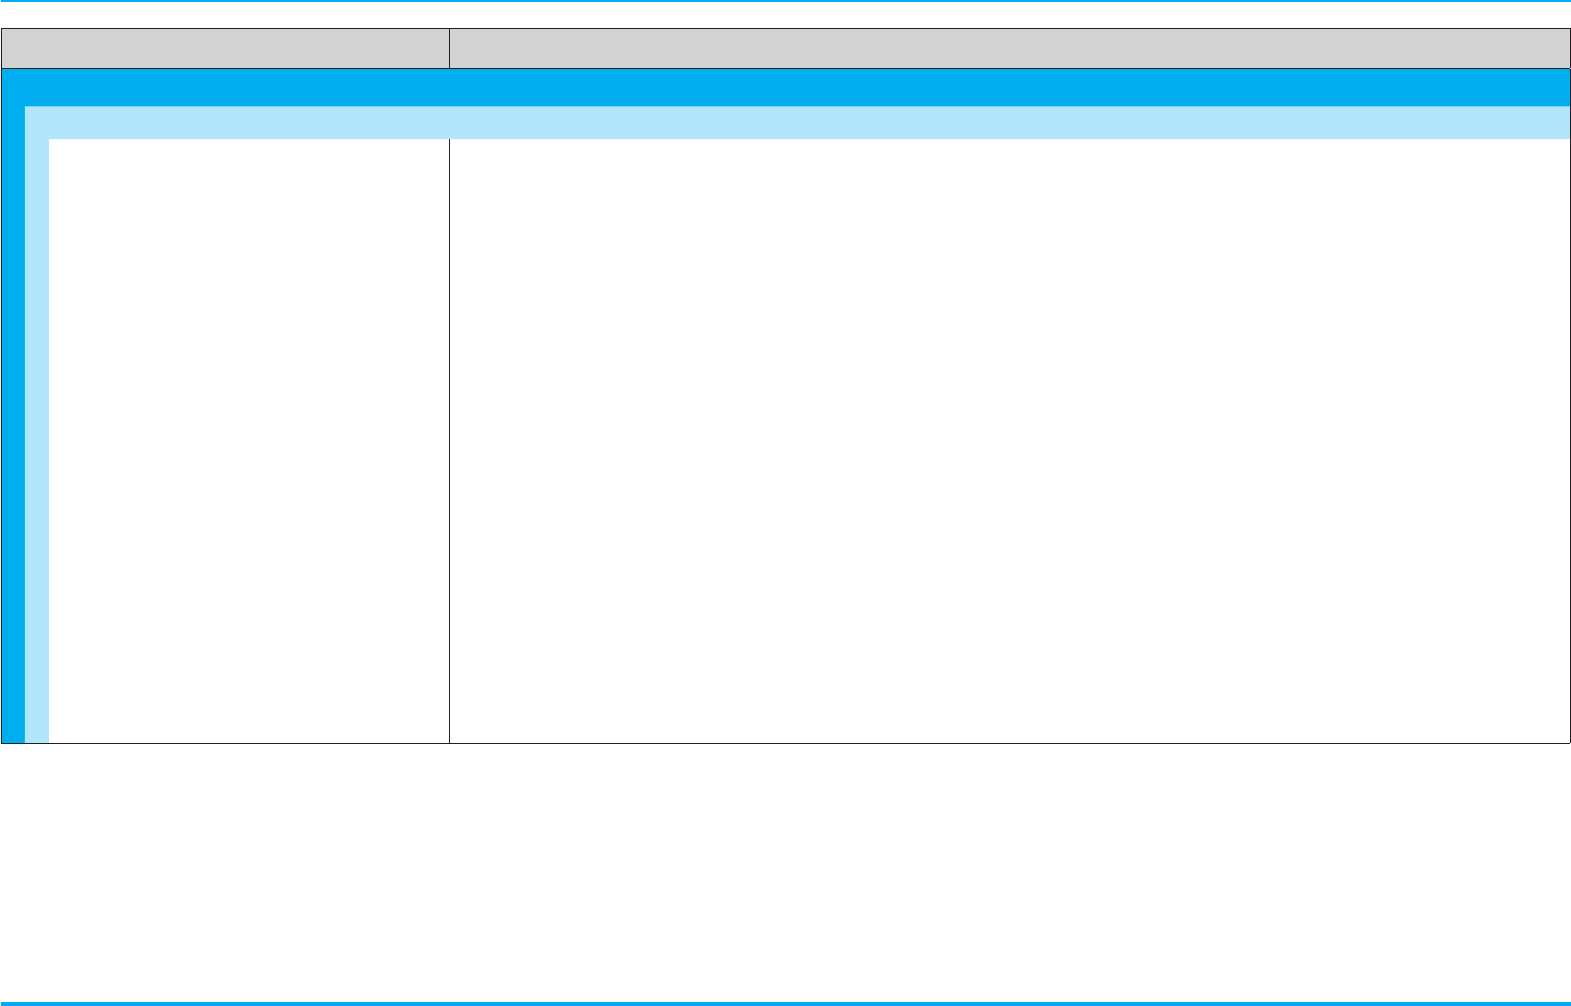This screenshot has width=1571, height=1006.
Task: Click the dark blue band's left end
Action: pos(13,87)
